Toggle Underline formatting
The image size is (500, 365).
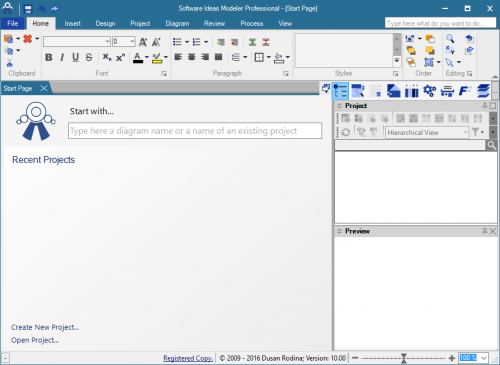(76, 57)
